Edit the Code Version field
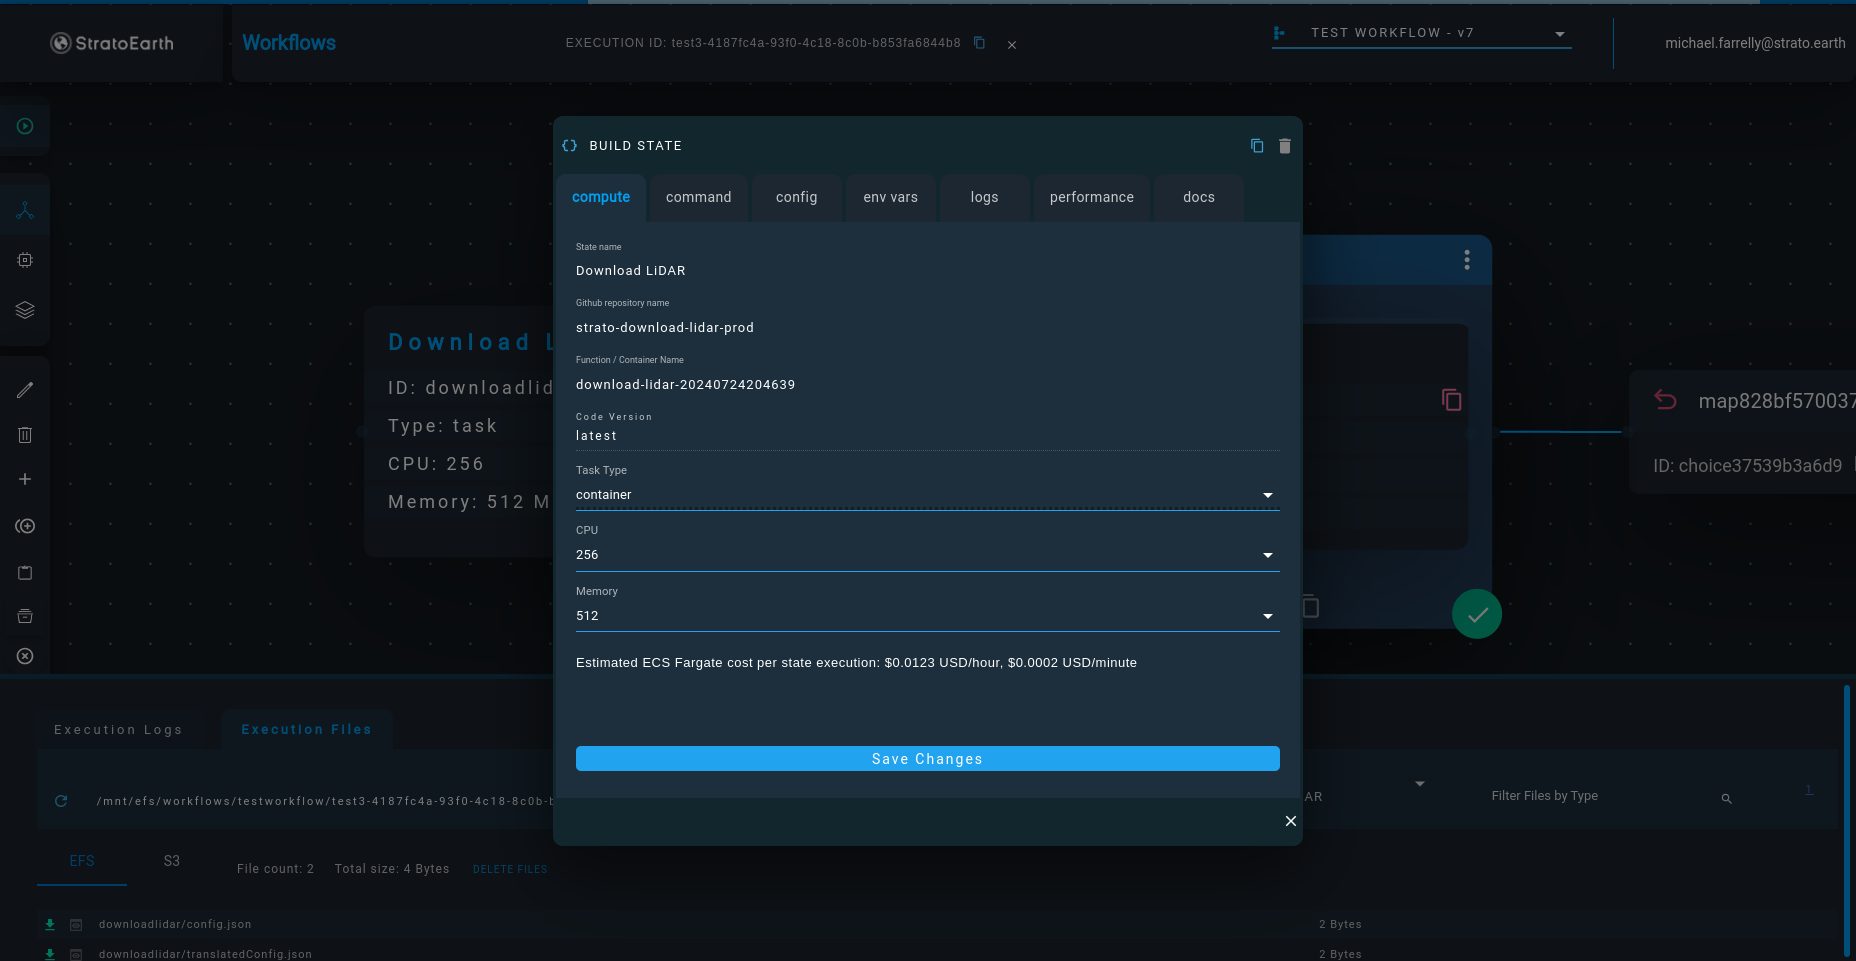The image size is (1856, 961). point(927,436)
